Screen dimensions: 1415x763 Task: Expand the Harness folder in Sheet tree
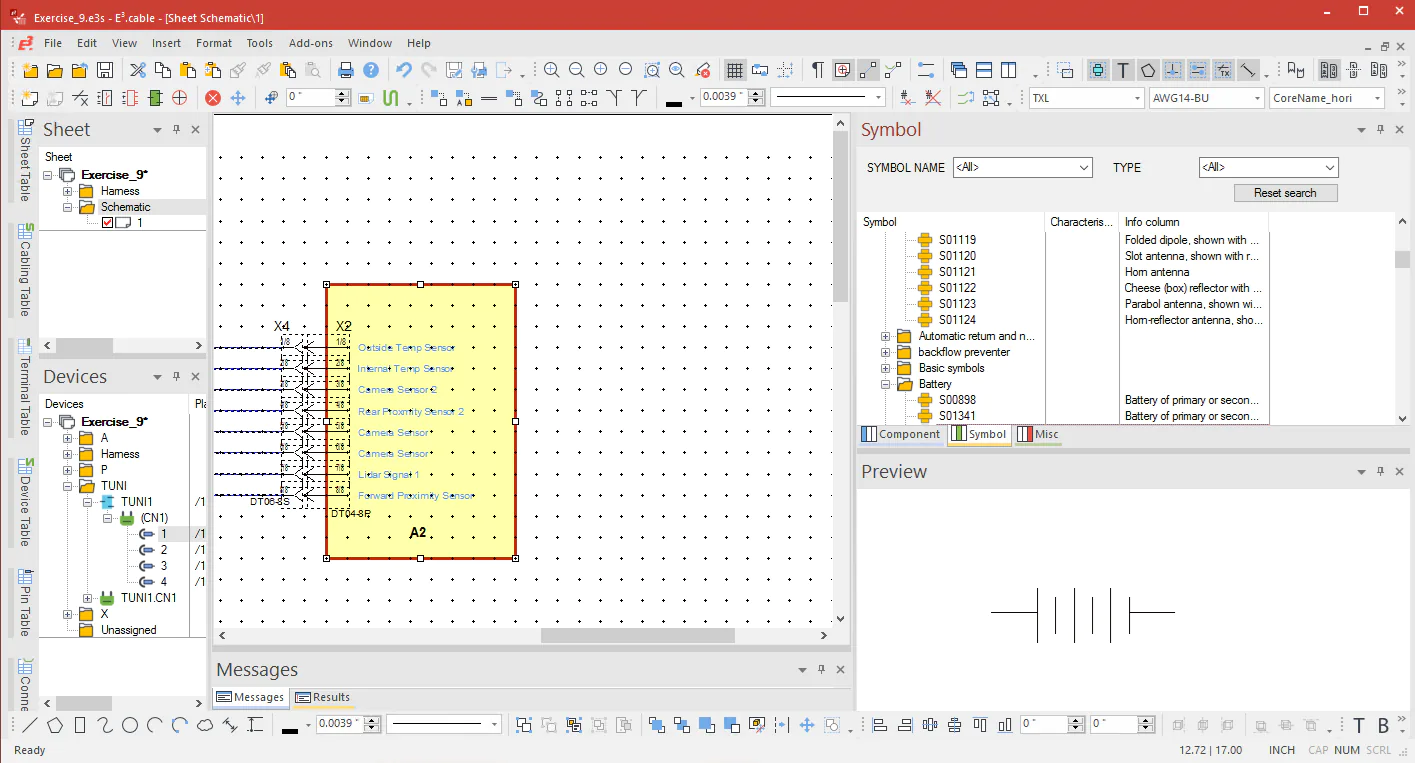pos(68,191)
